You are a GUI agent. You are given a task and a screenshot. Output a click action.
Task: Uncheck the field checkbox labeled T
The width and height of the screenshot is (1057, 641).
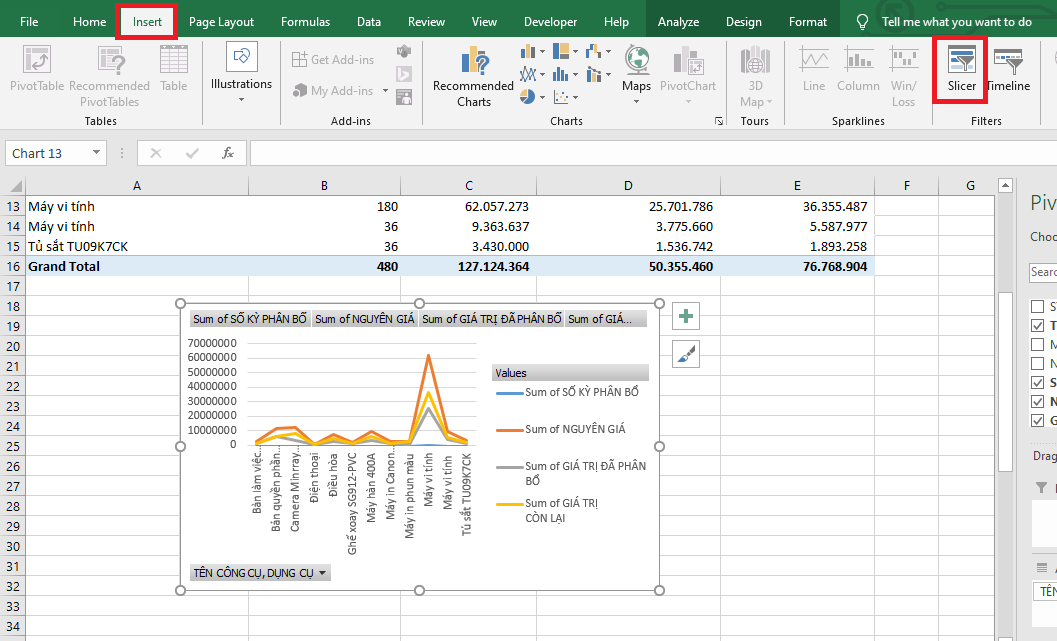[1036, 326]
